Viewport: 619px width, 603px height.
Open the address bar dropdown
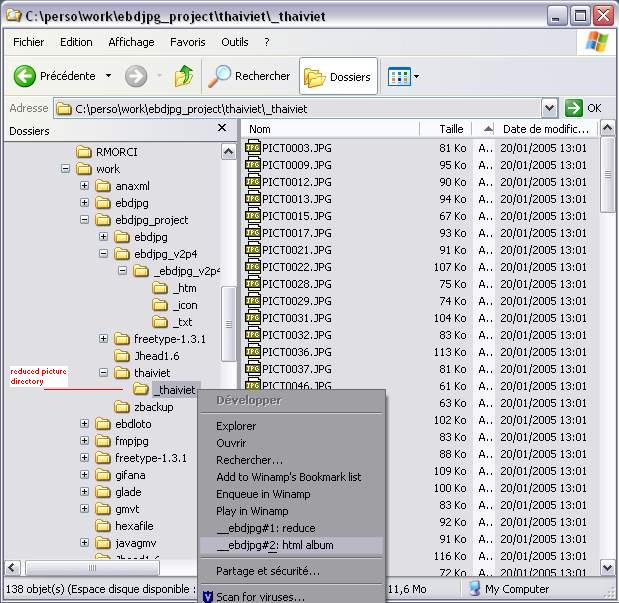click(549, 108)
